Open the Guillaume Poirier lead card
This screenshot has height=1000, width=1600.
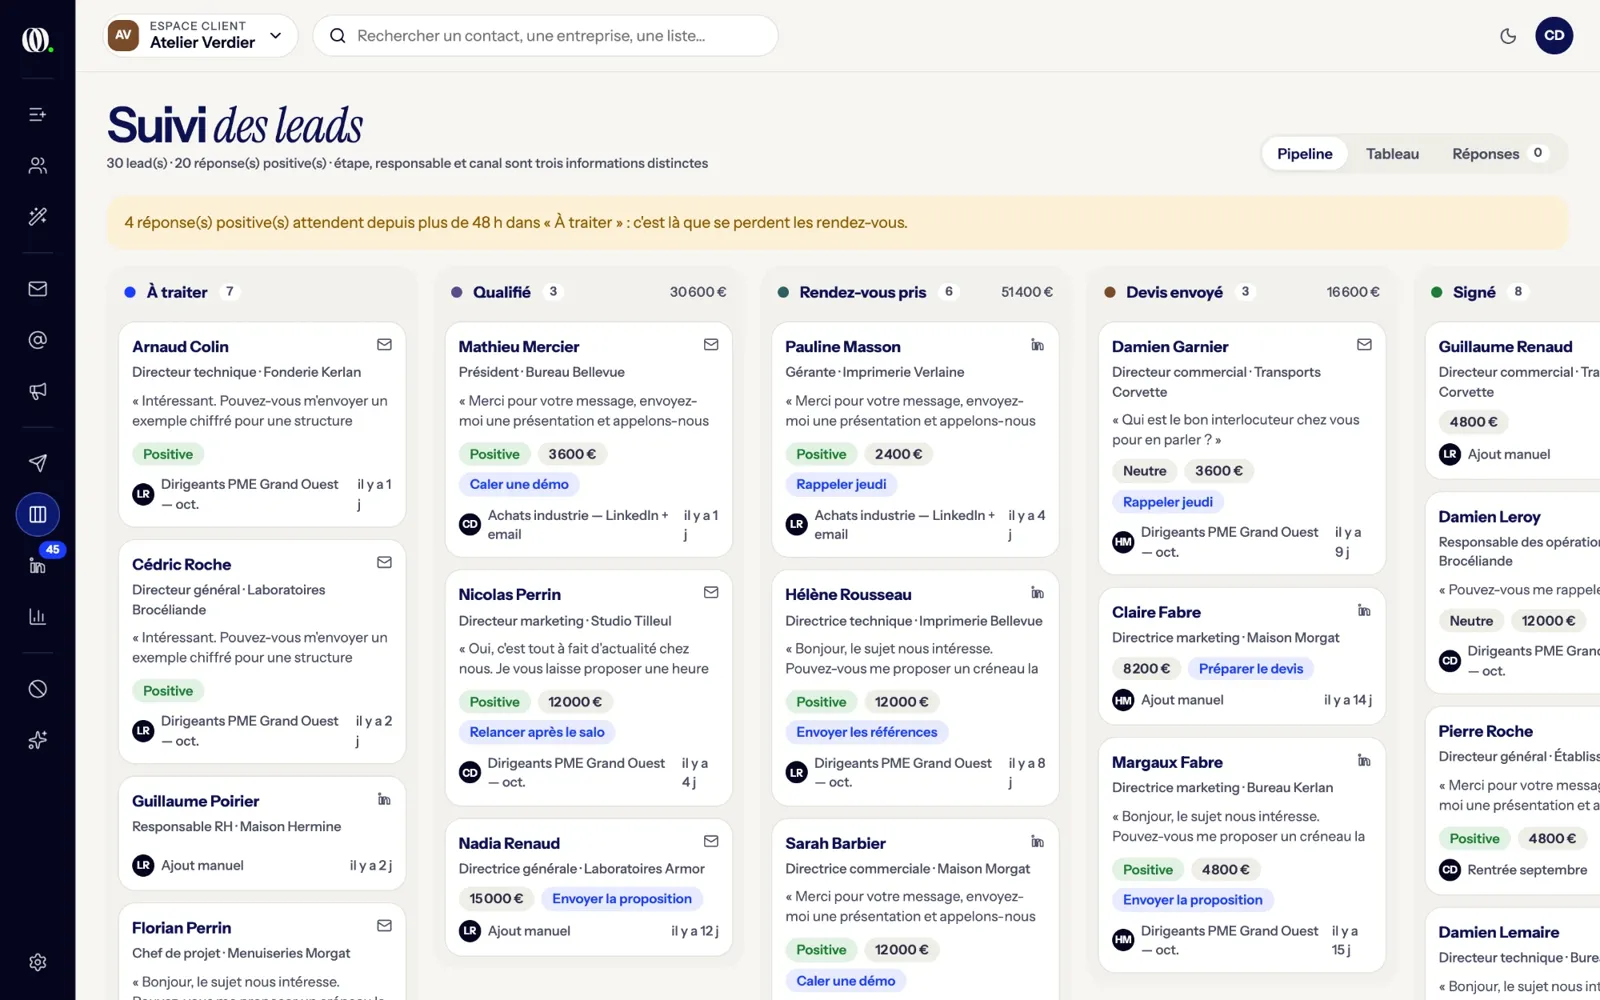pyautogui.click(x=262, y=834)
